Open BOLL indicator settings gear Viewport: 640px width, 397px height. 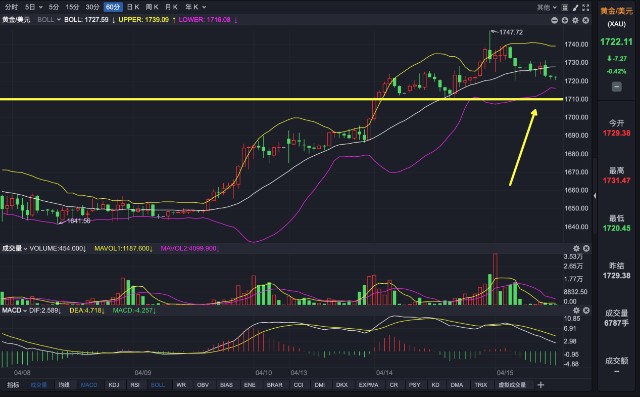coord(575,20)
